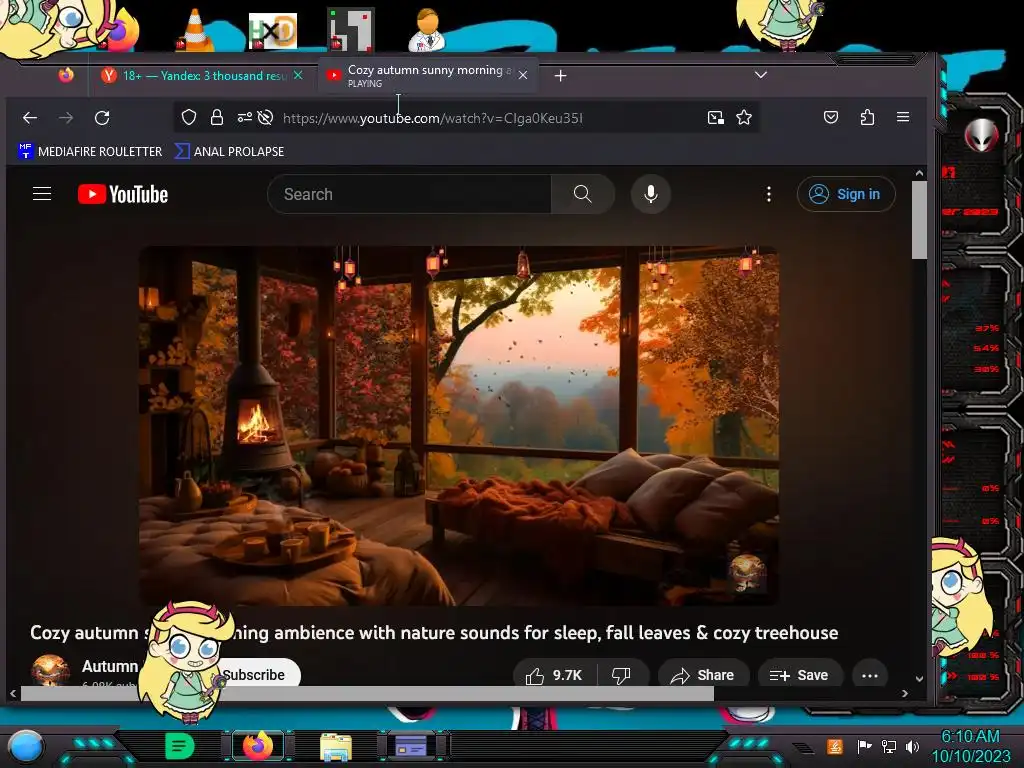
Task: Open the HxD desktop shortcut
Action: 273,31
